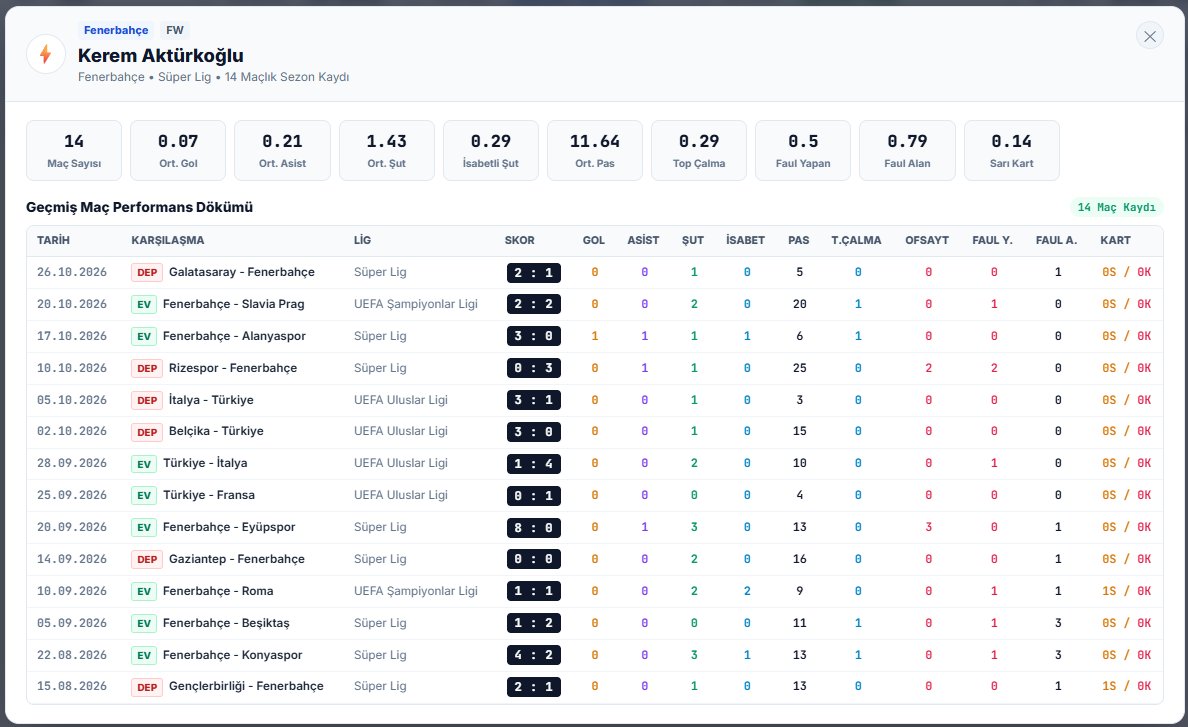
Task: Click the Top Çalma stat card
Action: pyautogui.click(x=699, y=151)
